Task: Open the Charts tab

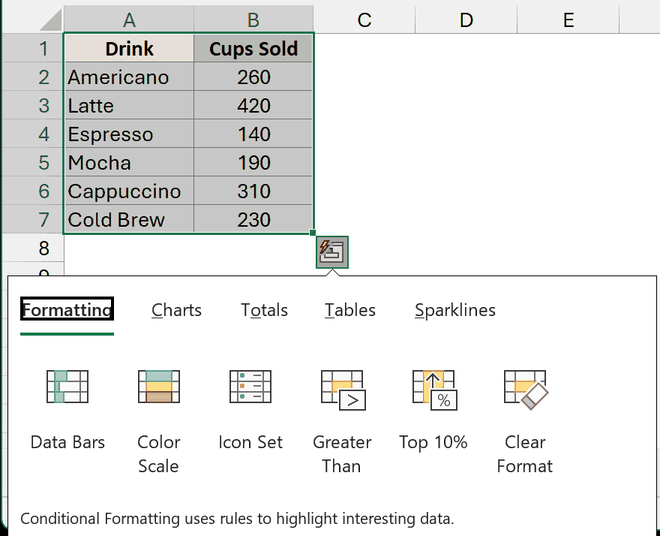Action: pyautogui.click(x=176, y=310)
